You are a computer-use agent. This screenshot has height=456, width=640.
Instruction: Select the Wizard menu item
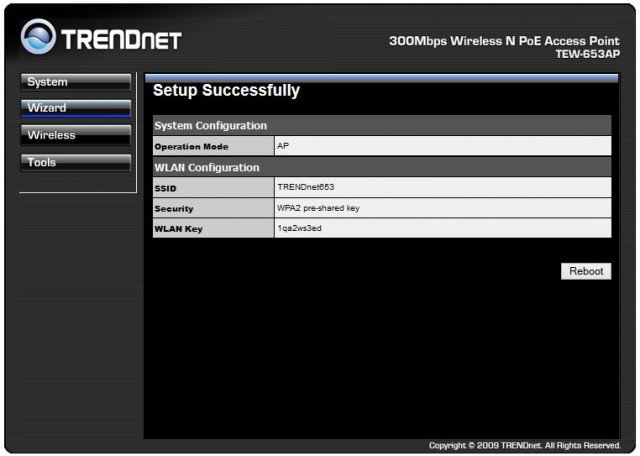pyautogui.click(x=75, y=108)
